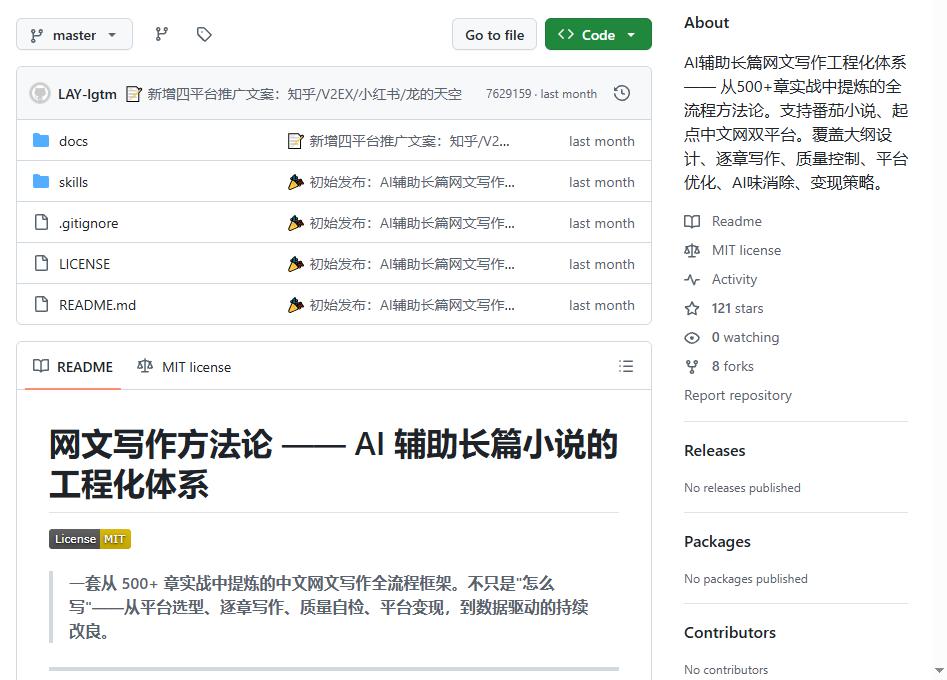947x680 pixels.
Task: Open skills row commit message
Action: (x=401, y=182)
